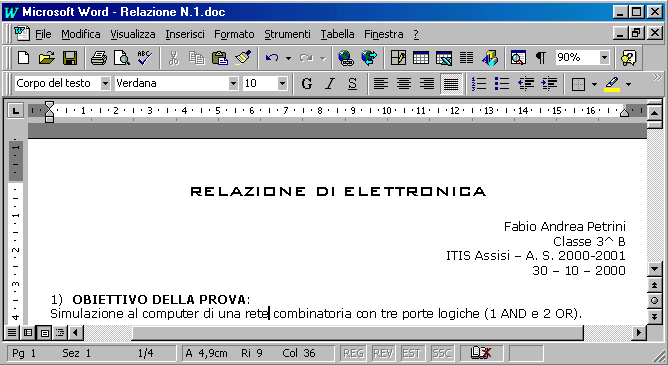Click the Save floppy disk icon
The height and width of the screenshot is (365, 668).
pos(69,57)
